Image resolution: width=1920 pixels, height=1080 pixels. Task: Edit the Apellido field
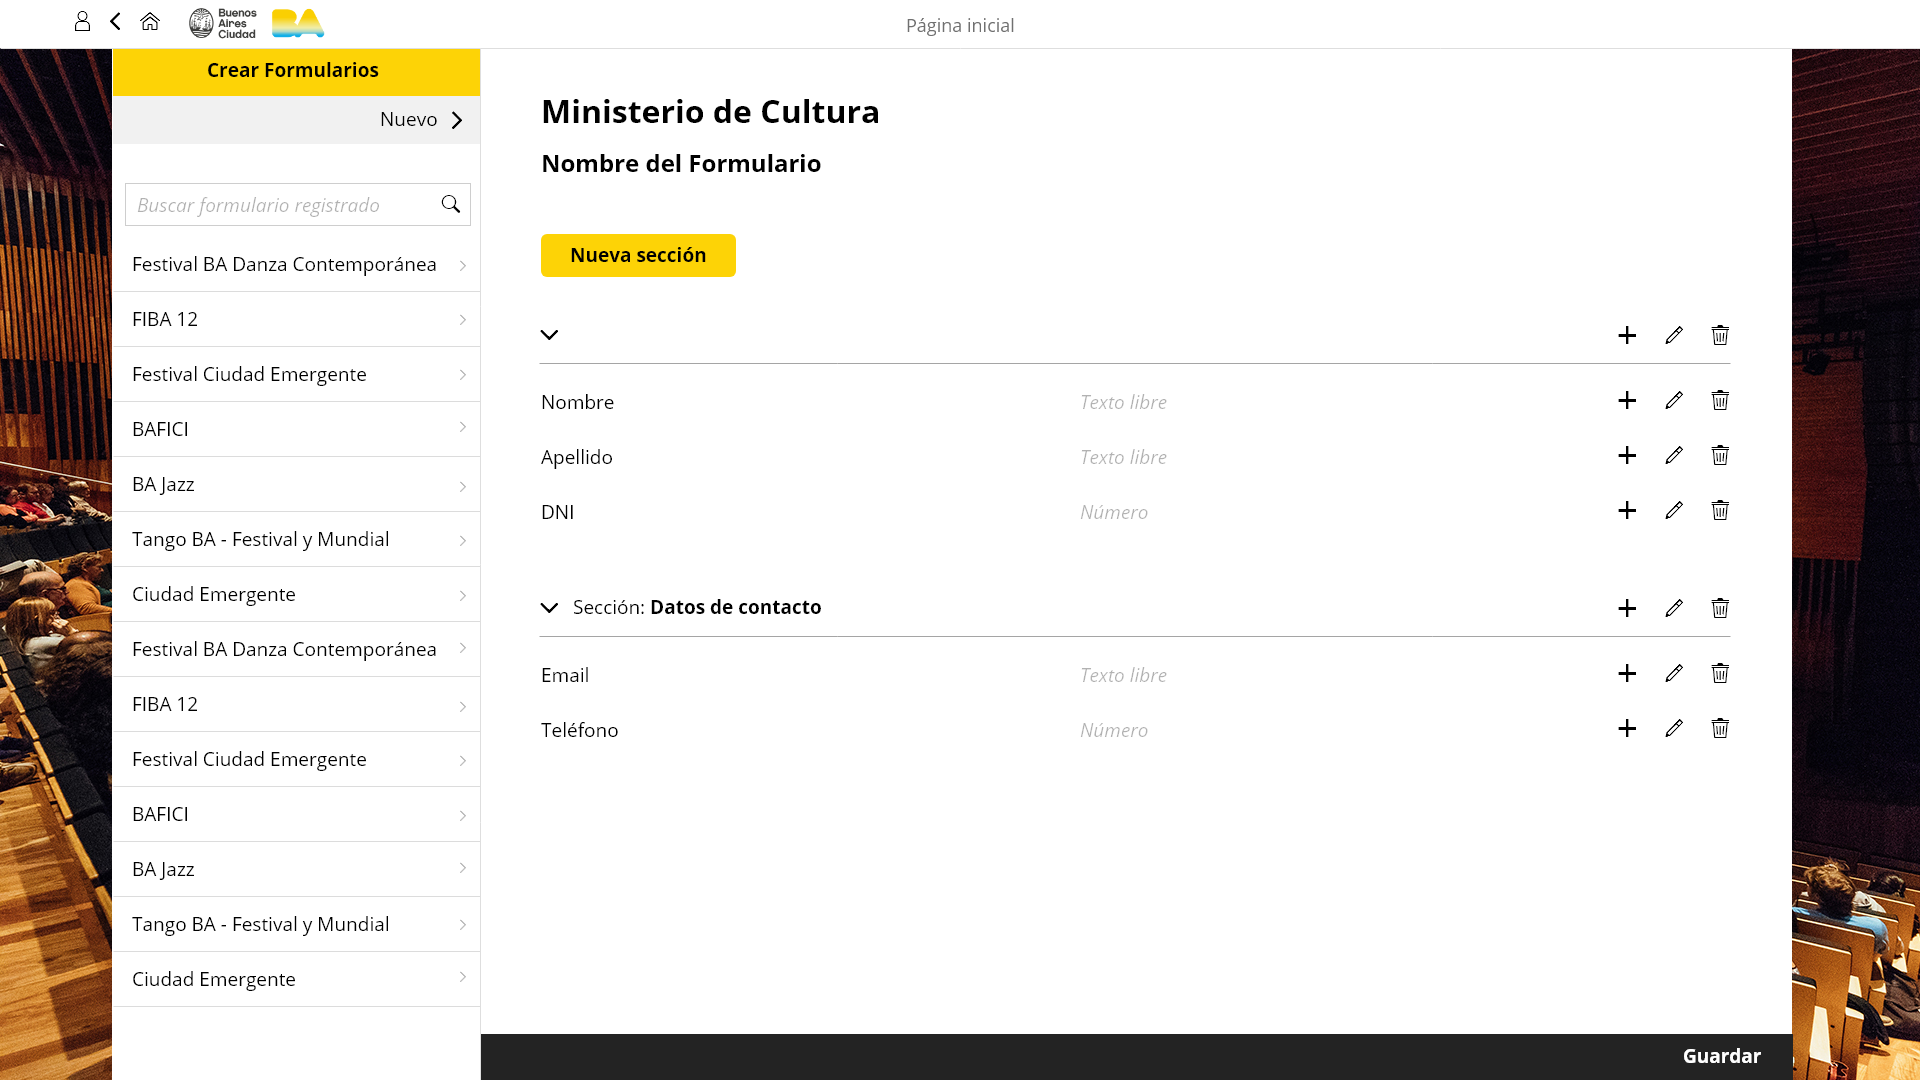(1674, 455)
